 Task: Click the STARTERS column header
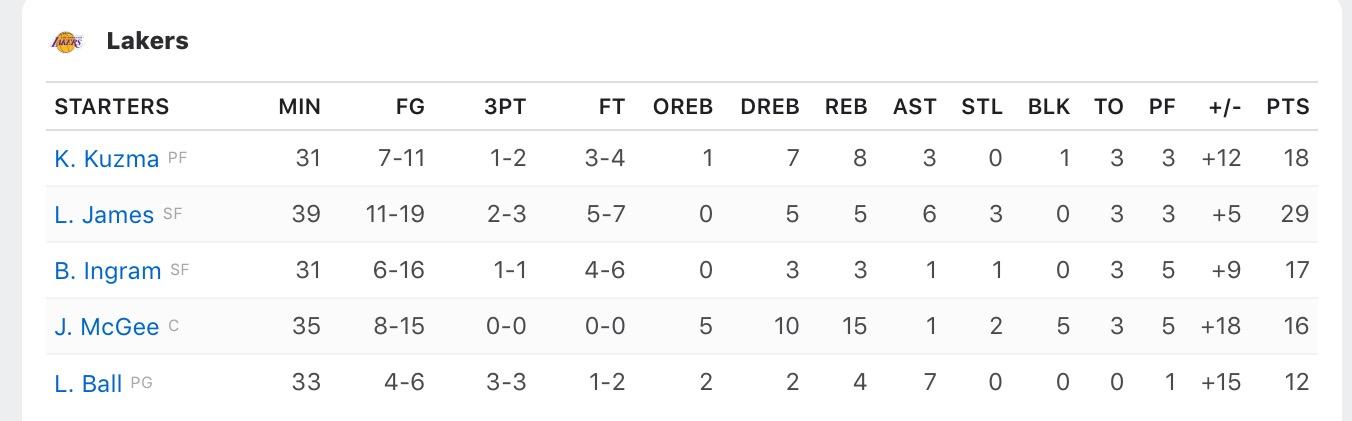[112, 107]
